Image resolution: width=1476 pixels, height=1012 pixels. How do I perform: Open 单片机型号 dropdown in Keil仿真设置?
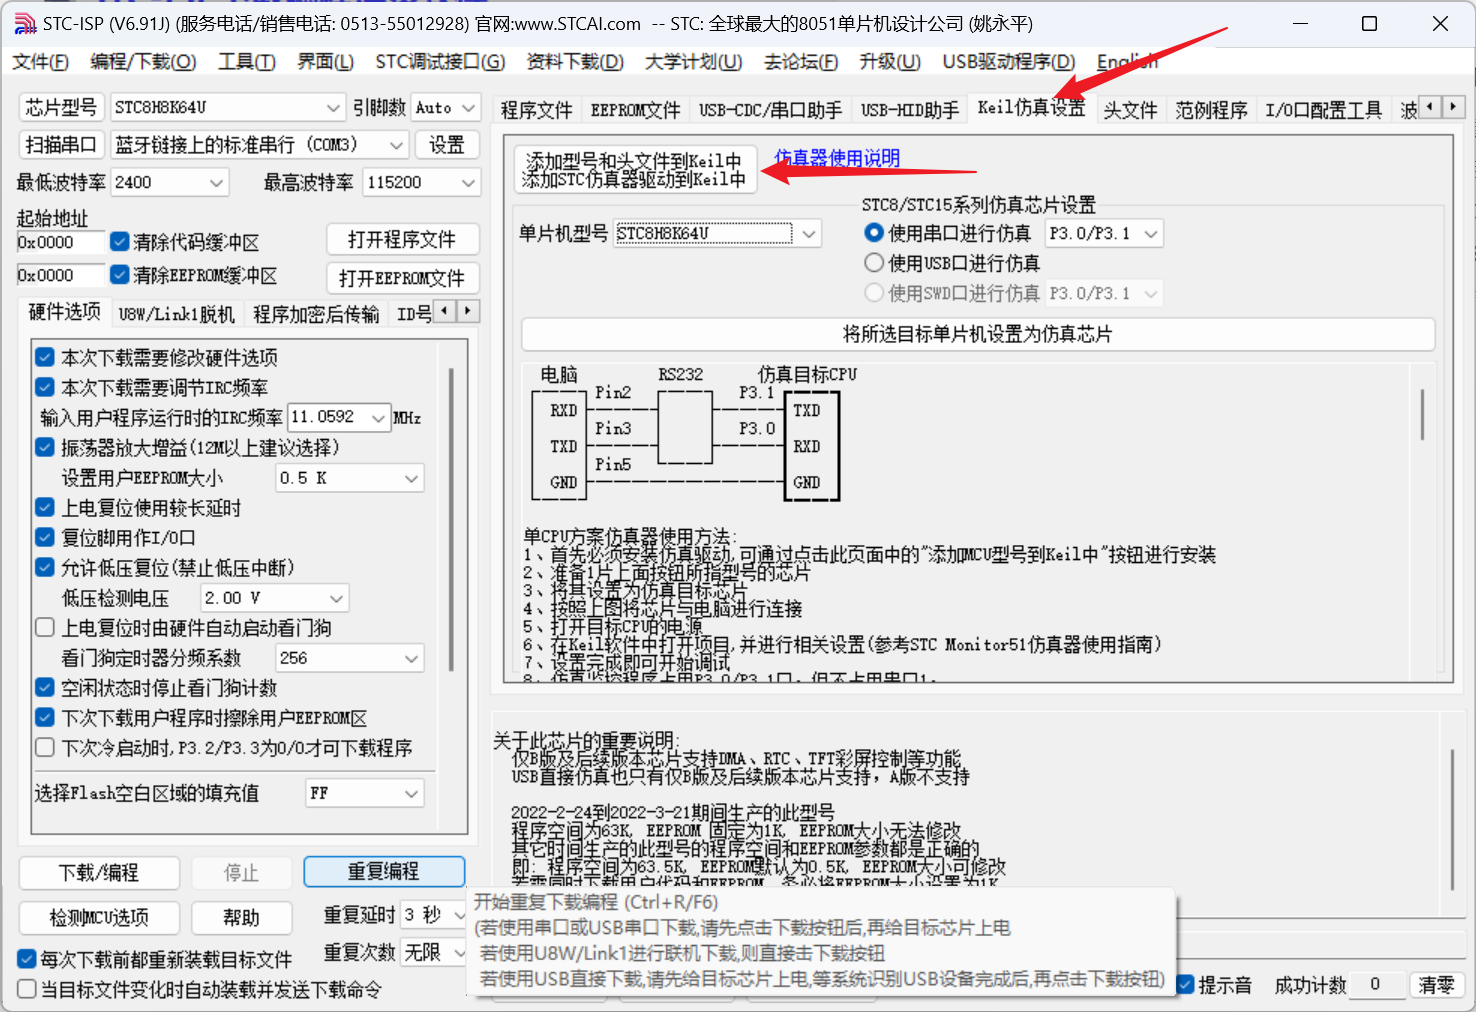point(718,234)
